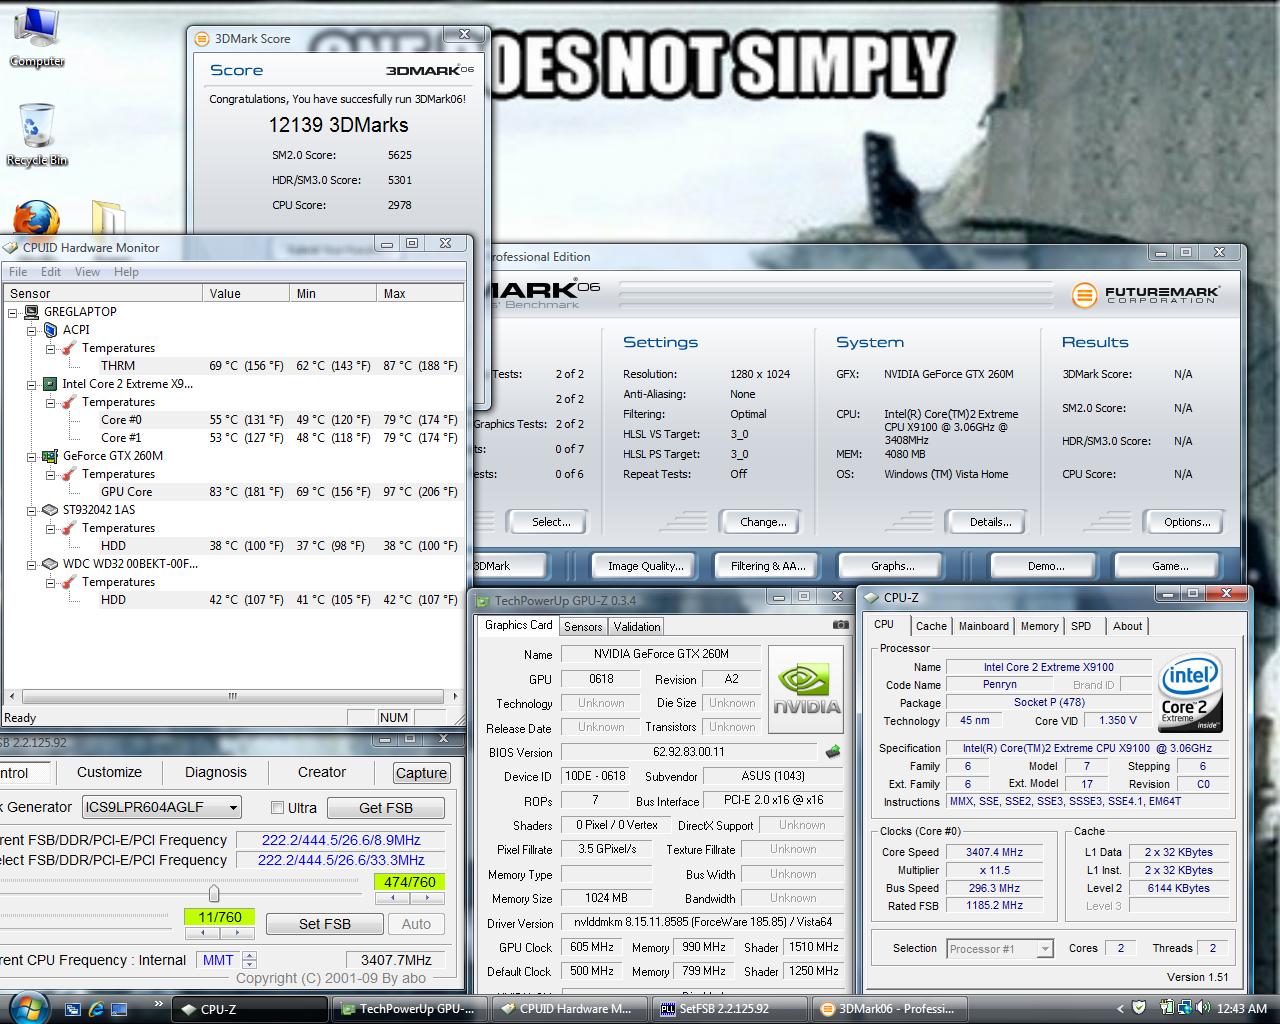Click the network connection tray icon
The height and width of the screenshot is (1024, 1280).
1183,1008
